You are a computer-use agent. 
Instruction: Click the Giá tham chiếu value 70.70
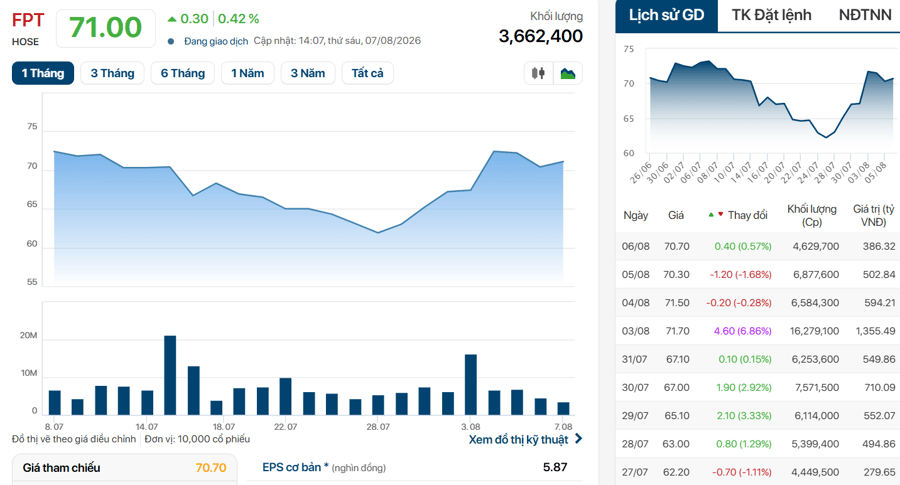pos(211,468)
